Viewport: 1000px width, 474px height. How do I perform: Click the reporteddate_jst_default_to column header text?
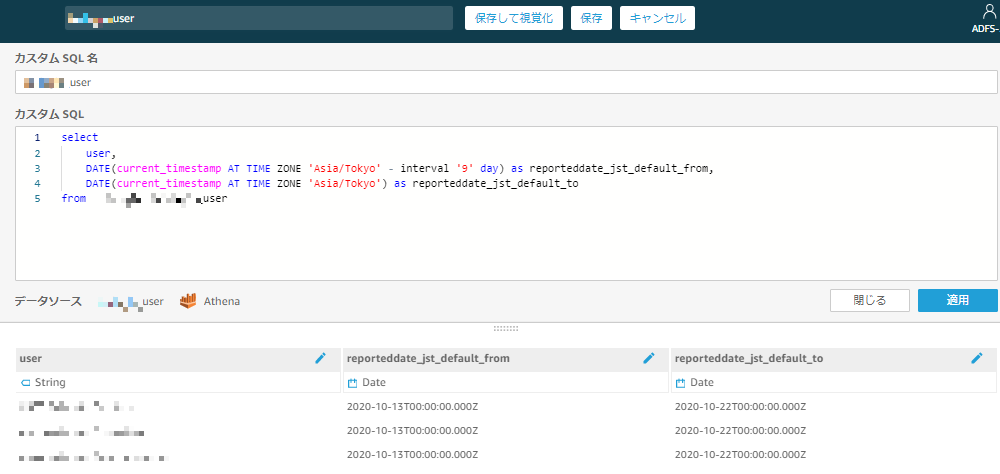click(x=749, y=359)
